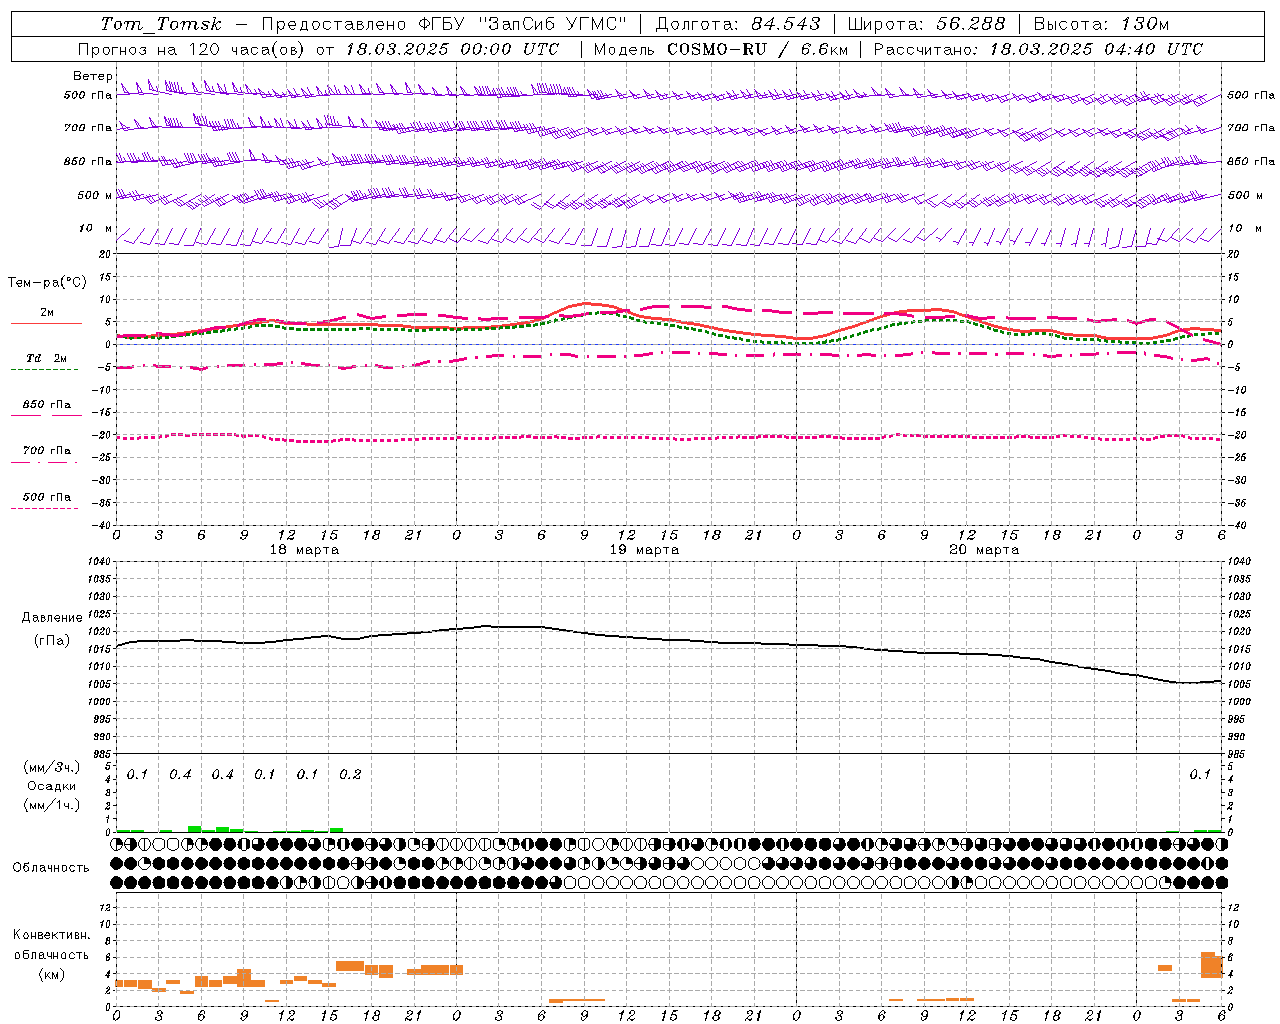The width and height of the screenshot is (1280, 1024).
Task: Click the Давление chart label
Action: pyautogui.click(x=52, y=618)
